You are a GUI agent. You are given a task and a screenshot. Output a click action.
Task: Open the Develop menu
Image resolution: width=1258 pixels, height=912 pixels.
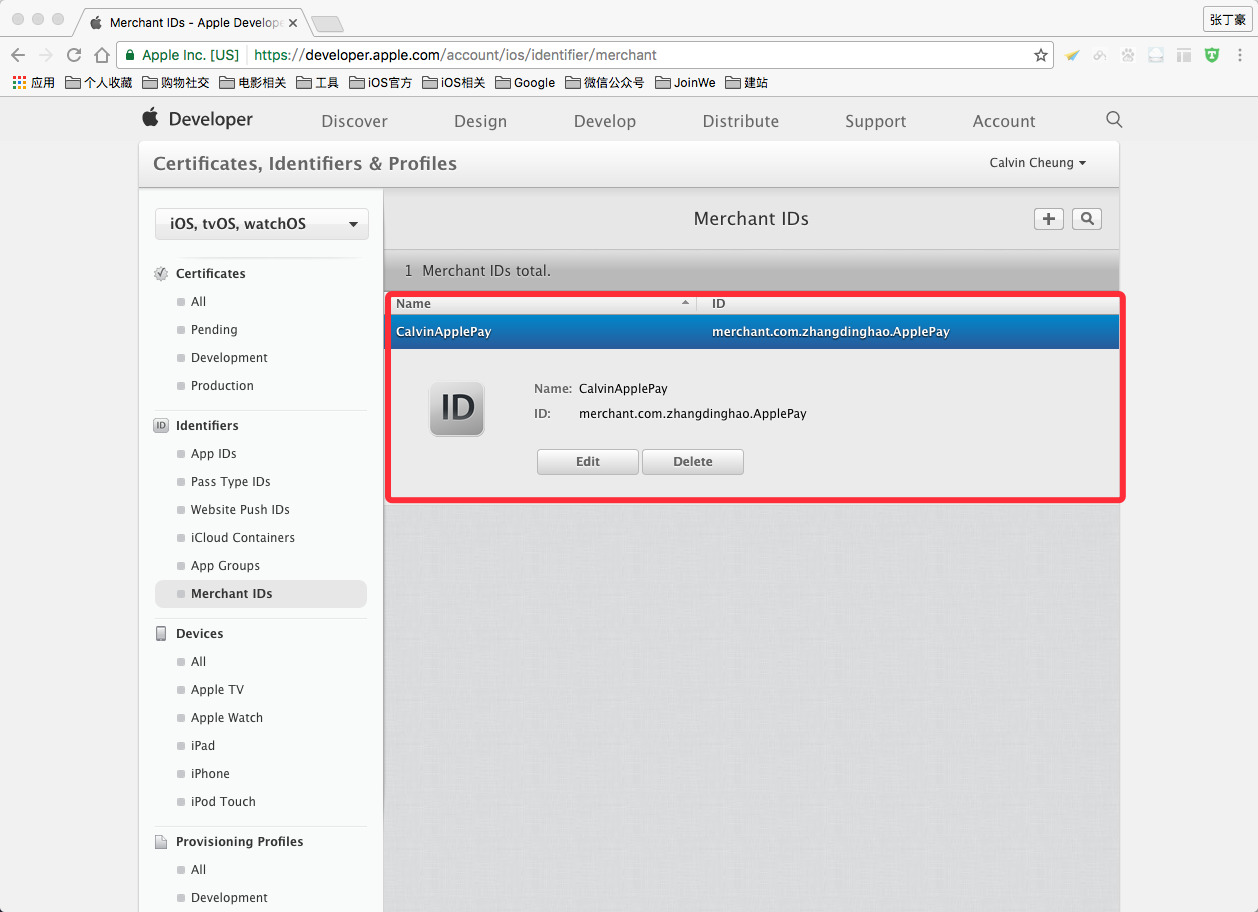pyautogui.click(x=605, y=121)
